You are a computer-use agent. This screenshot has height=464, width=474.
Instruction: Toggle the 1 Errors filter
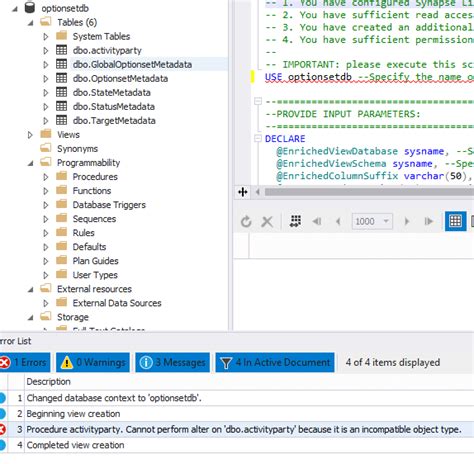[24, 362]
